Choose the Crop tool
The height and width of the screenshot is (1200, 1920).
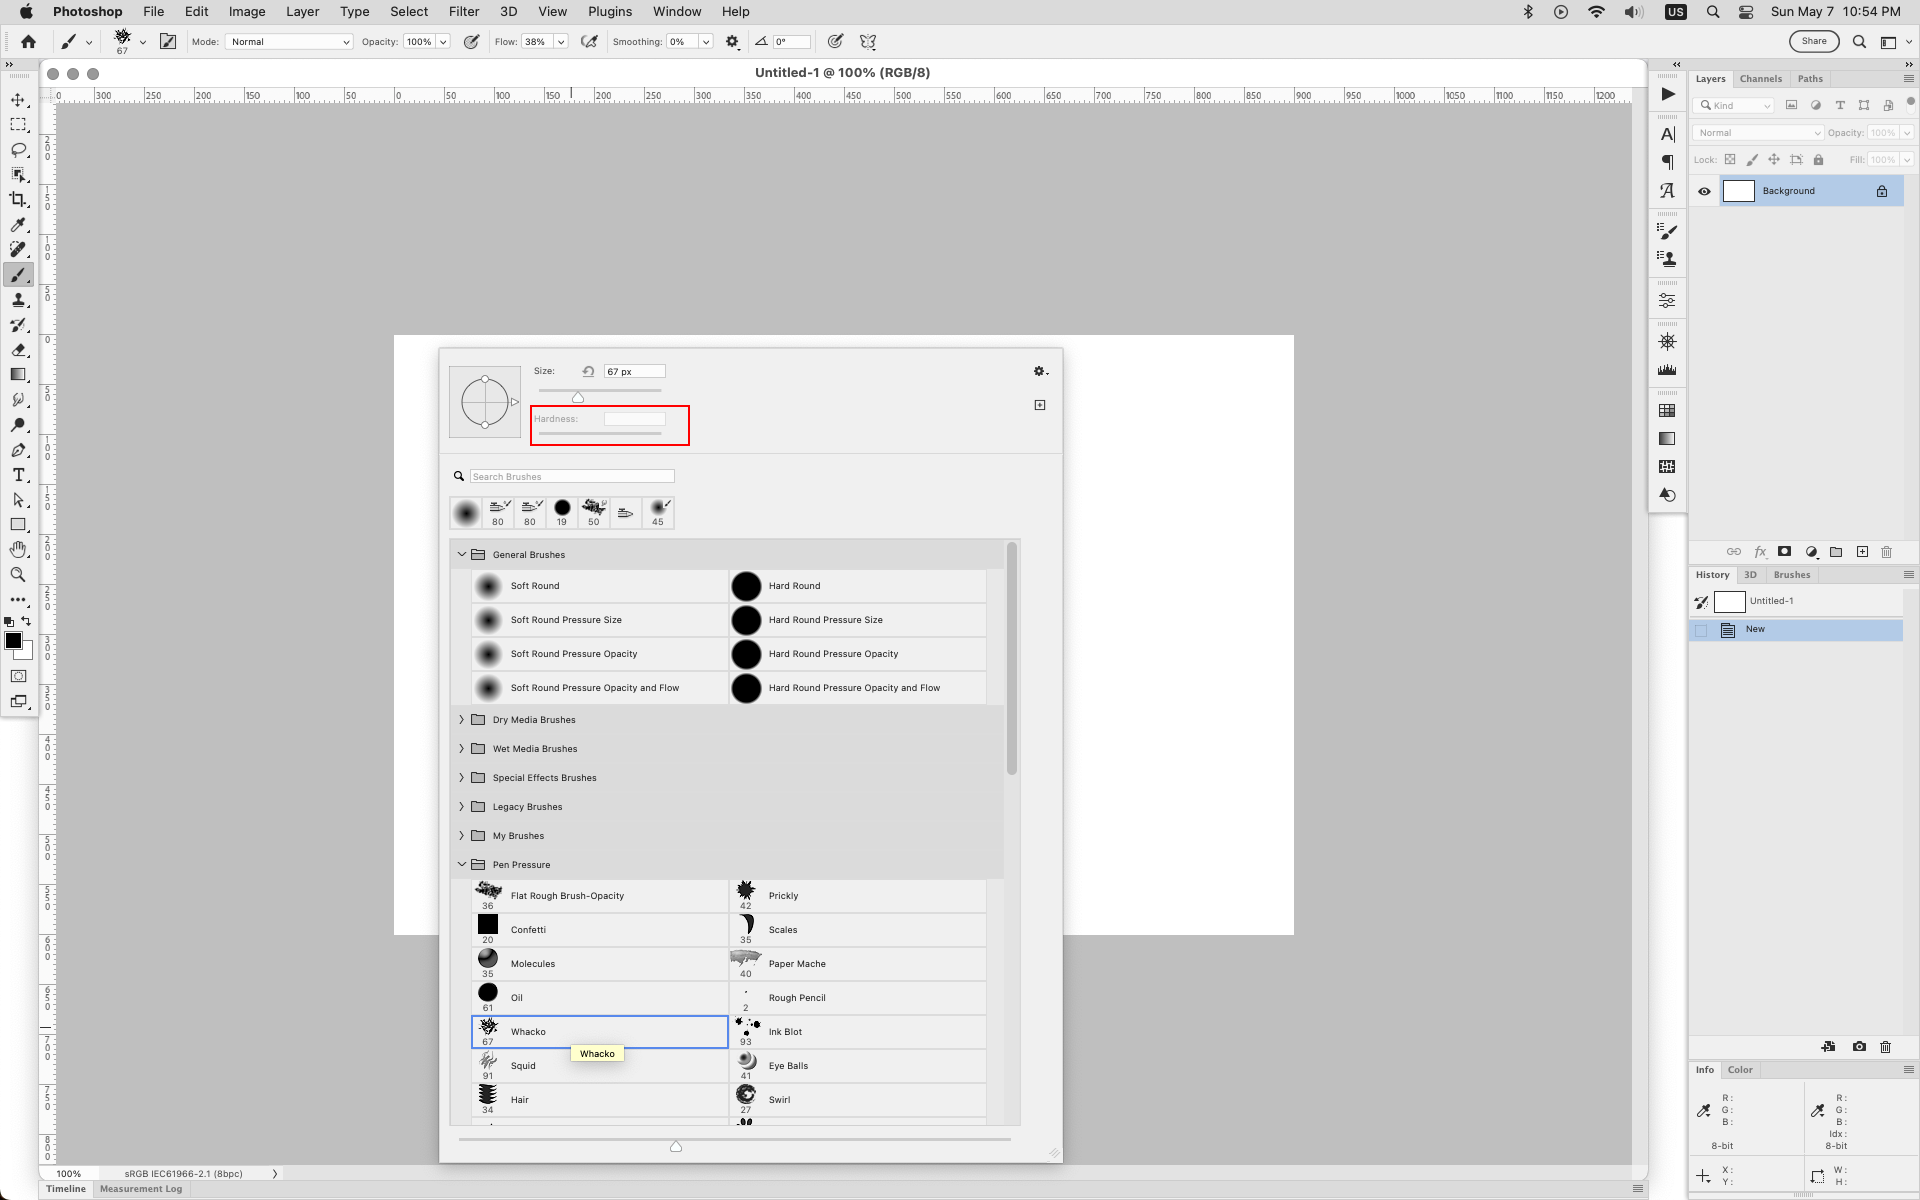pyautogui.click(x=18, y=199)
